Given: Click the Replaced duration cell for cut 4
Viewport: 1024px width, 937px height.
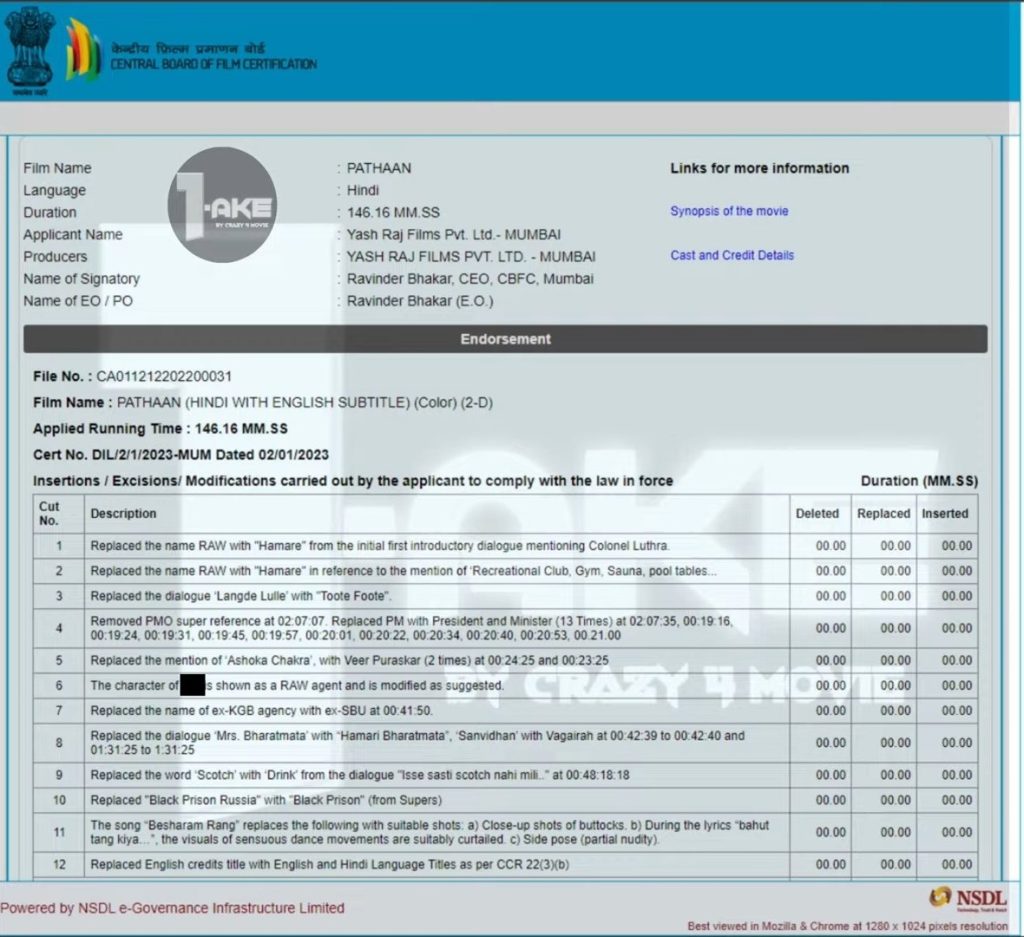Looking at the screenshot, I should (x=884, y=628).
